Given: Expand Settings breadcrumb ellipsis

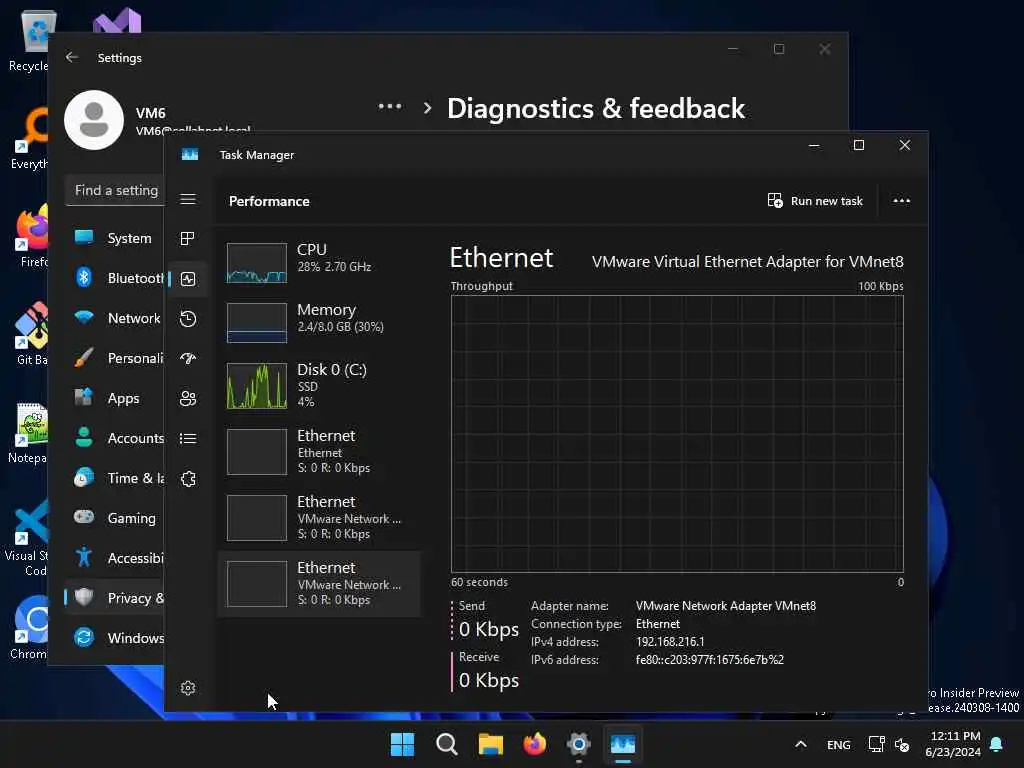Looking at the screenshot, I should coord(390,107).
